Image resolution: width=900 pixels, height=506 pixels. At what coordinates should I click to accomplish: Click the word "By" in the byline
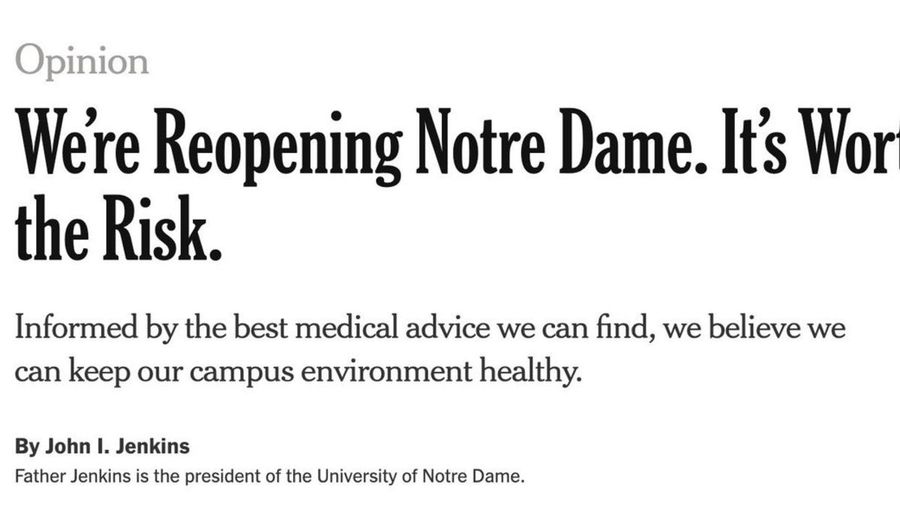[27, 447]
